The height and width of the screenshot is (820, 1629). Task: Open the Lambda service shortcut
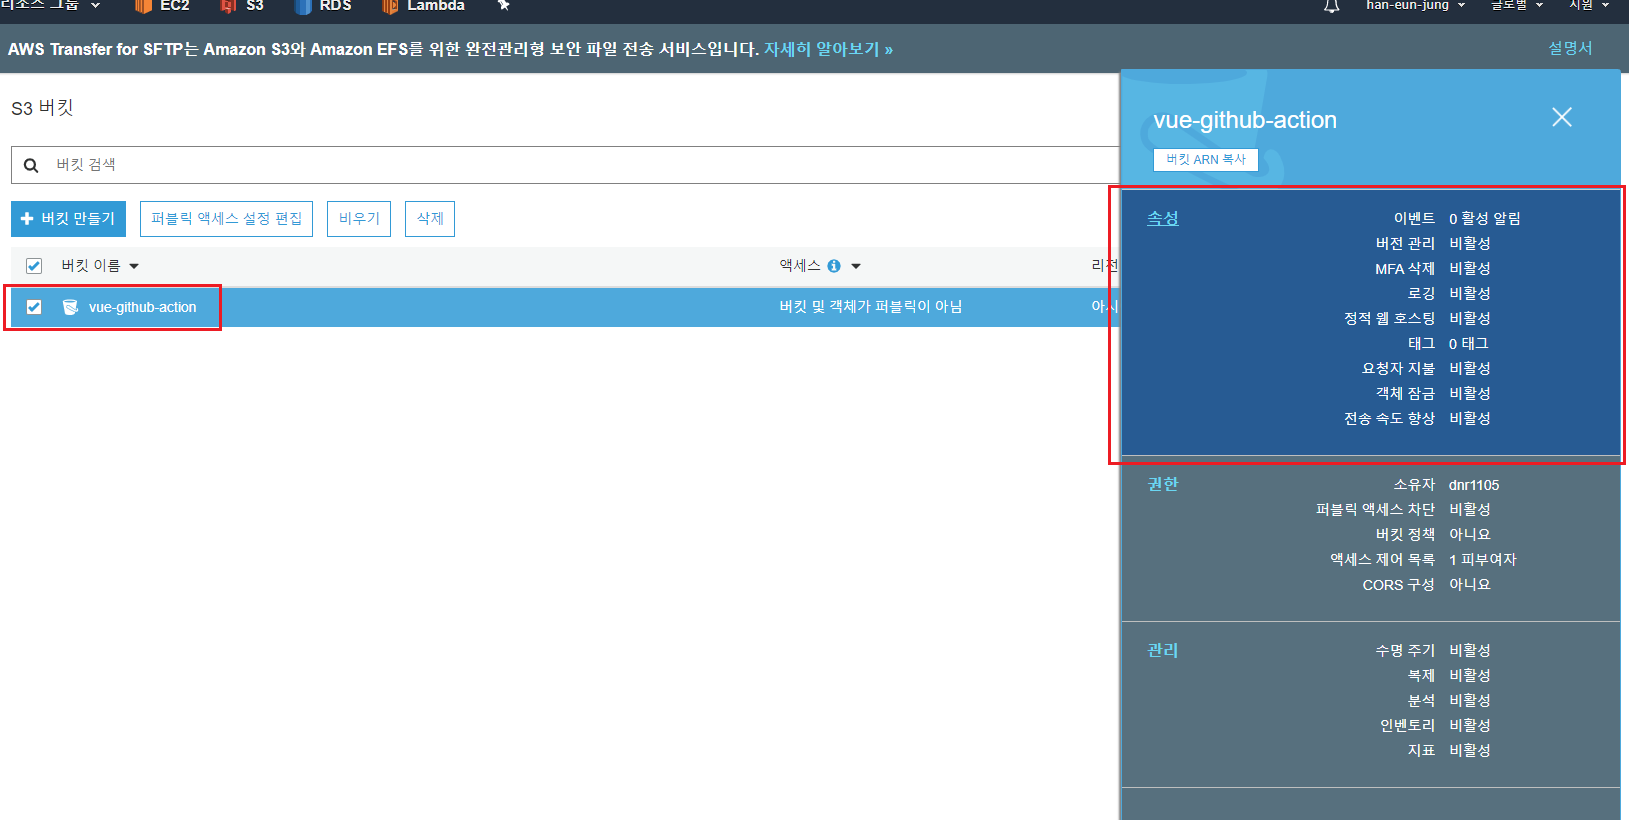click(x=423, y=6)
